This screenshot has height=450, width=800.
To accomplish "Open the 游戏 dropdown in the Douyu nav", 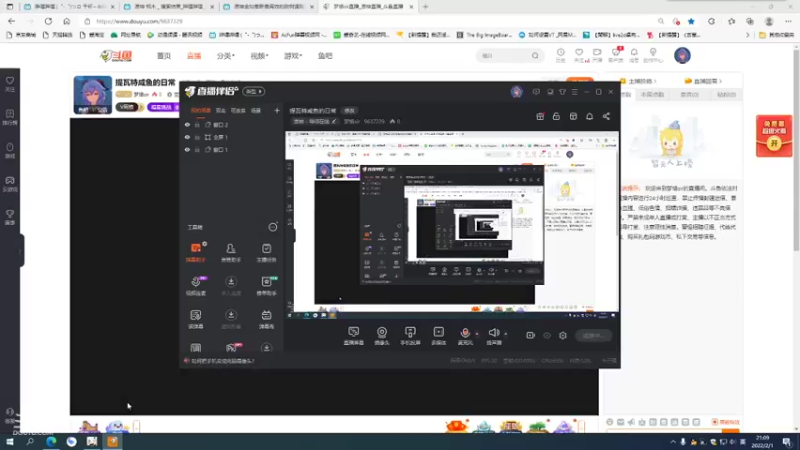I will [293, 56].
